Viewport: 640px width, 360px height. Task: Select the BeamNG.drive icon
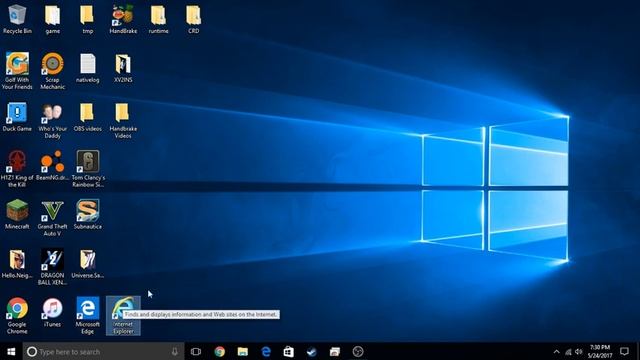tap(52, 166)
